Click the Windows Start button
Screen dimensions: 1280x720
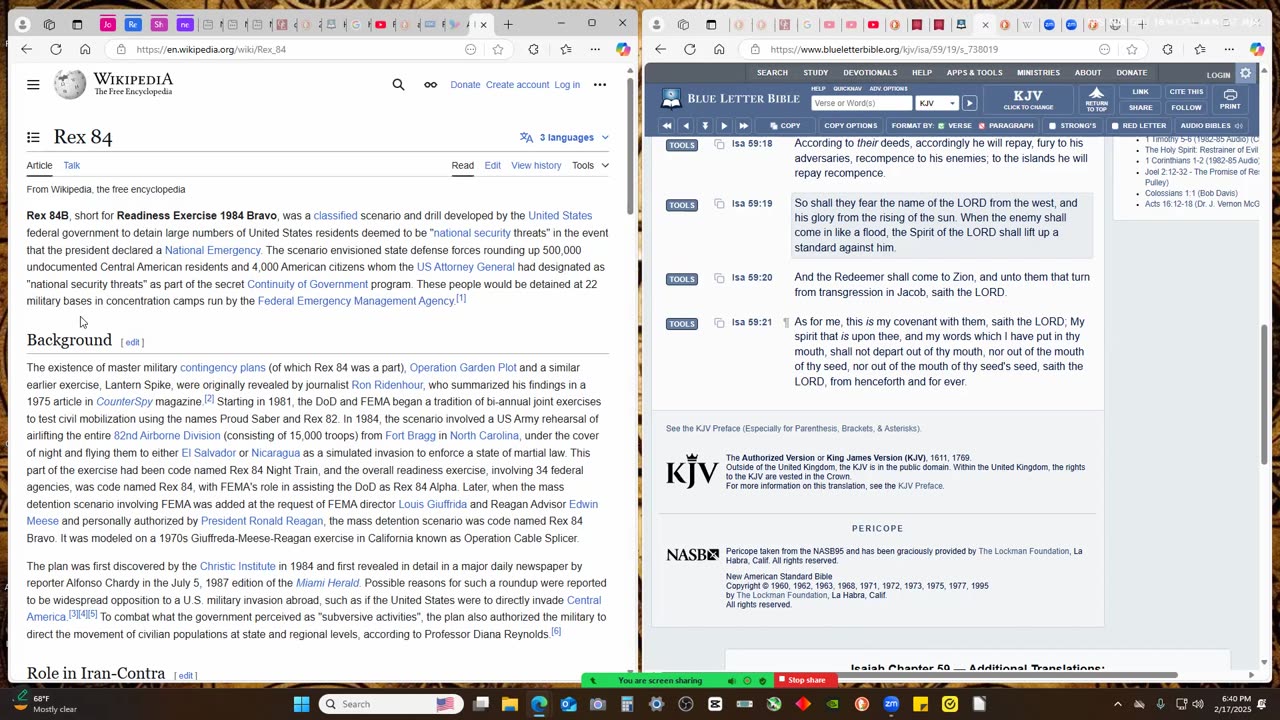coord(301,704)
